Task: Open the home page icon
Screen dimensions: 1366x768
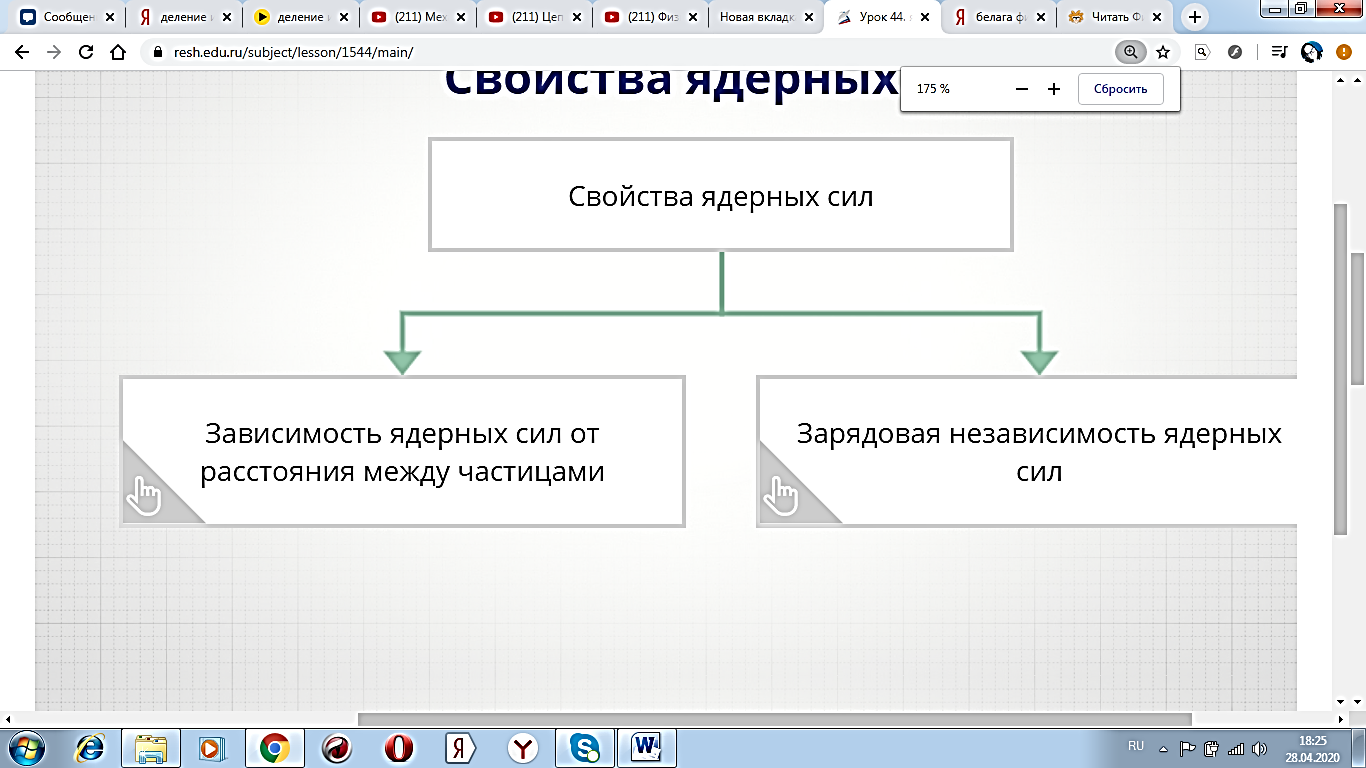Action: (x=118, y=53)
